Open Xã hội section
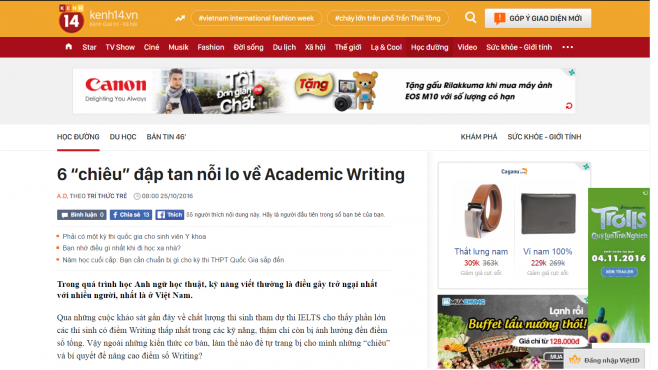The image size is (658, 370). [315, 47]
